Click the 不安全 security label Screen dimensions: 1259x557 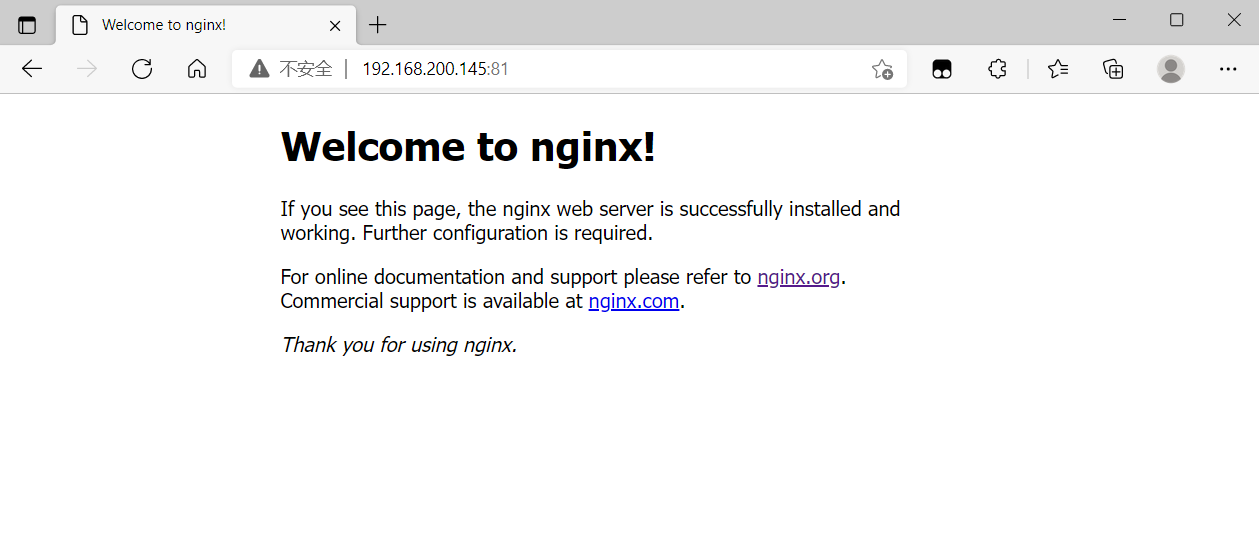(306, 69)
